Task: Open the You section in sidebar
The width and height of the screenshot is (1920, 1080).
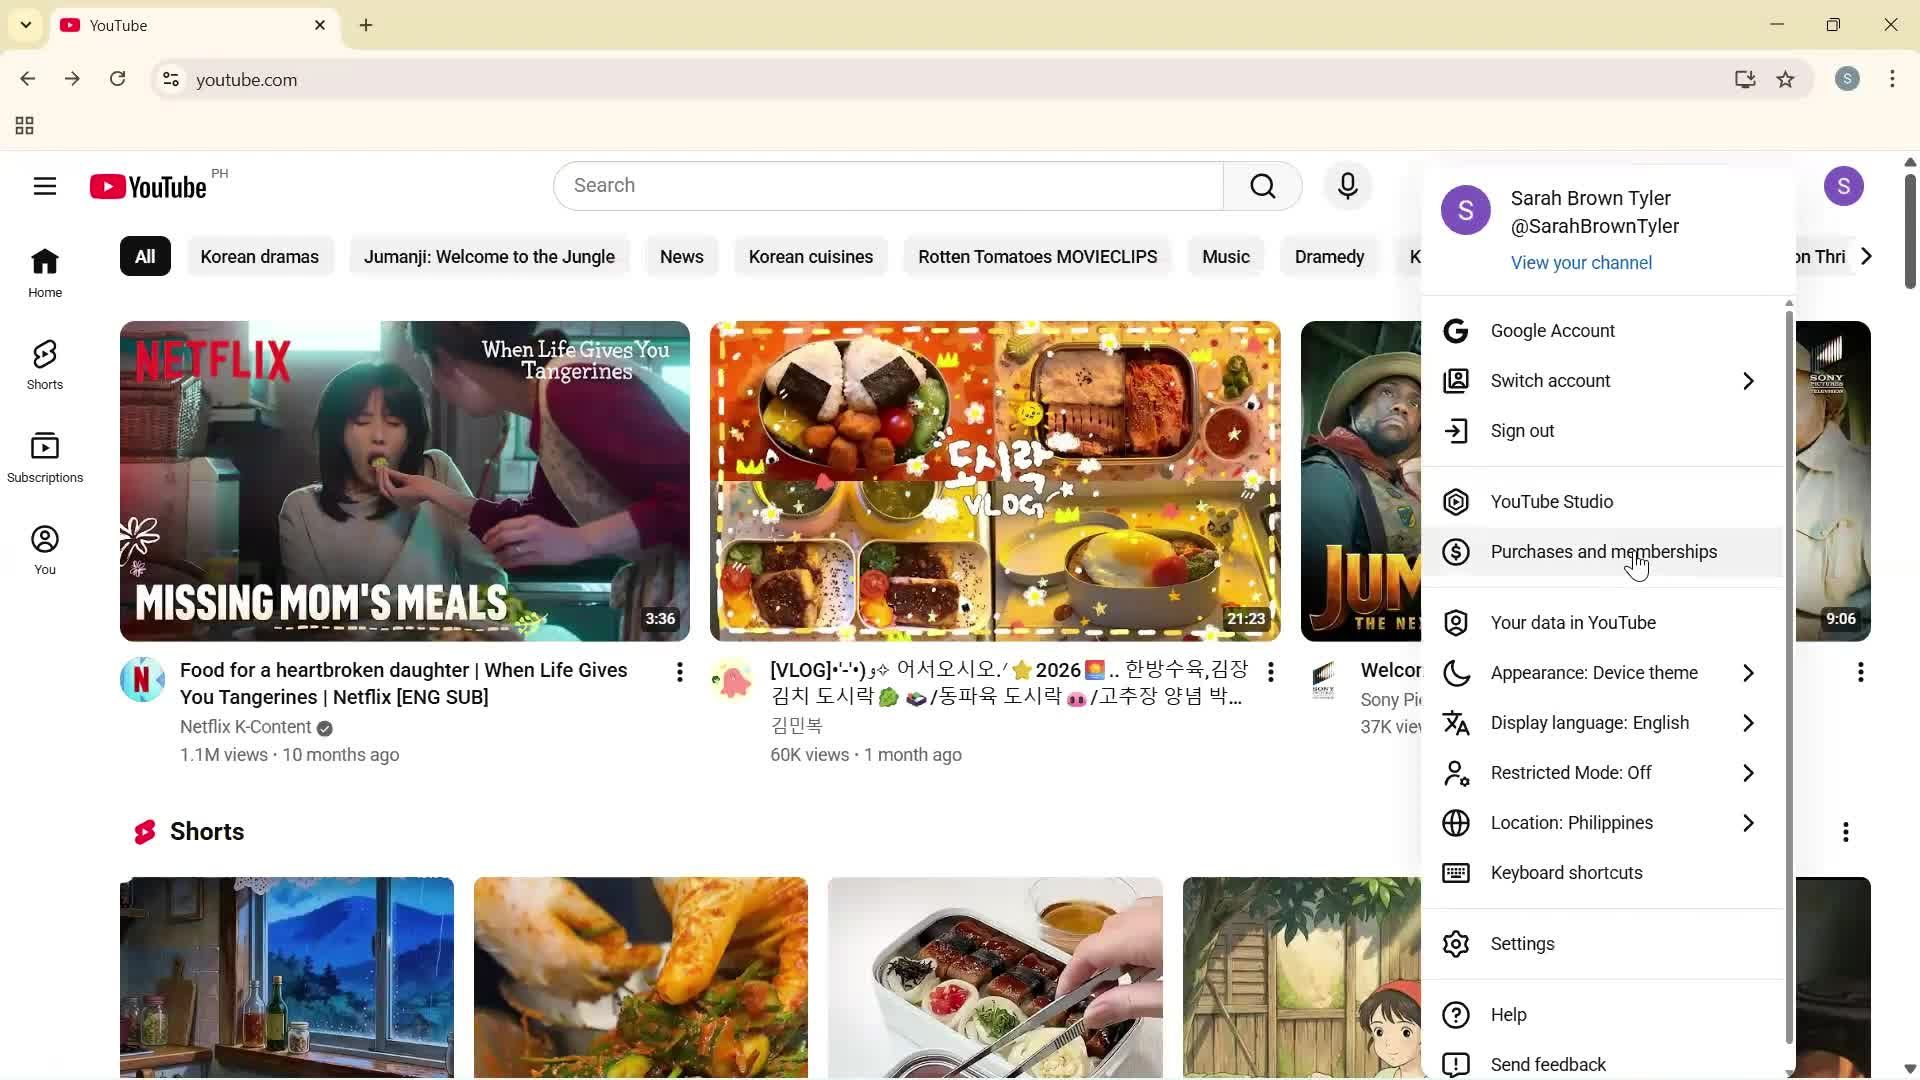Action: 44,548
